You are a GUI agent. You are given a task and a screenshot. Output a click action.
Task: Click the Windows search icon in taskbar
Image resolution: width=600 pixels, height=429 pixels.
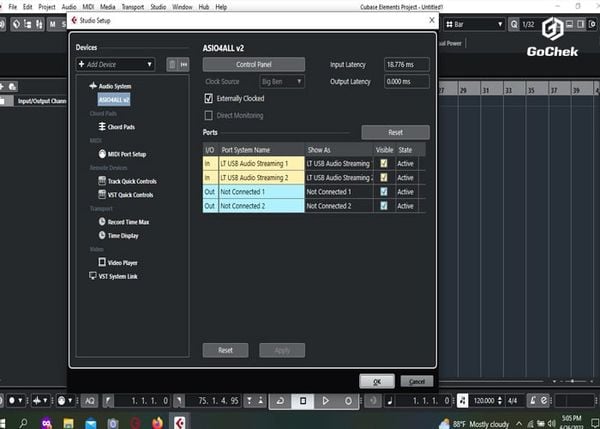[23, 423]
